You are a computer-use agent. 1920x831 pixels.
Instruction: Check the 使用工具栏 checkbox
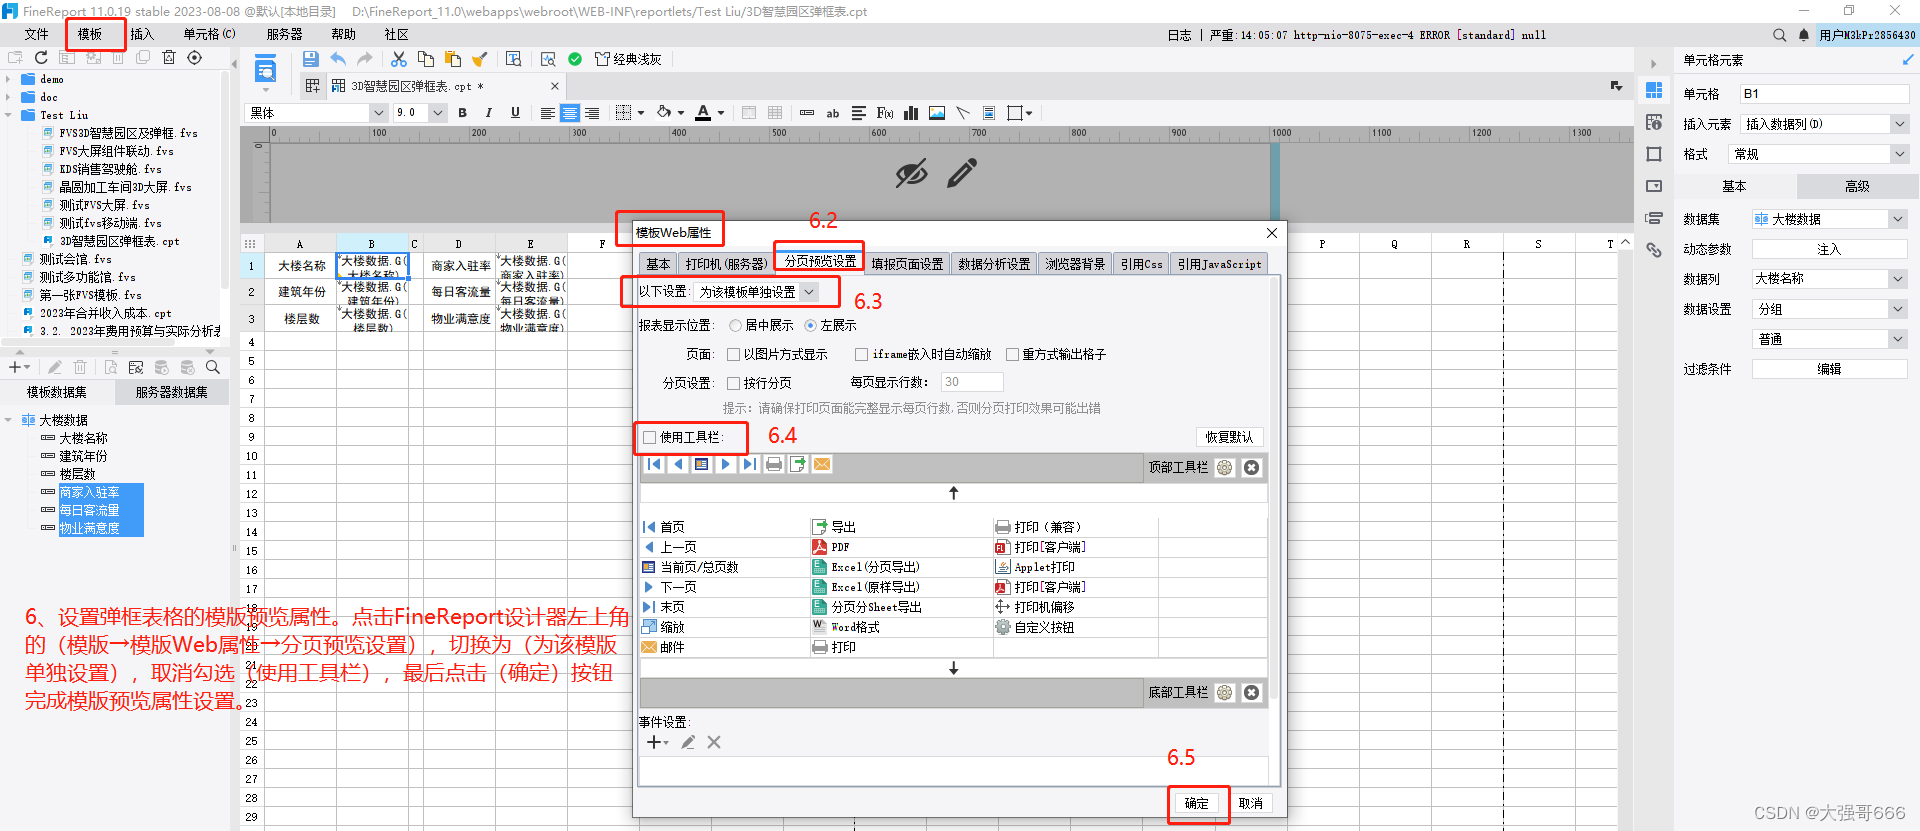coord(650,437)
